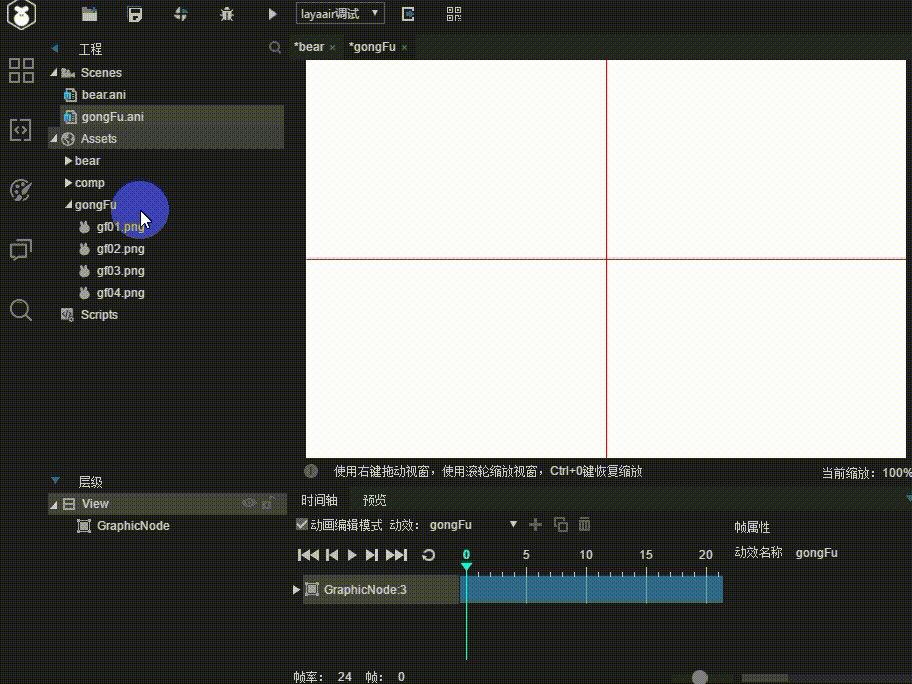Screen dimensions: 912x684
Task: Select gf04.png asset
Action: 120,293
